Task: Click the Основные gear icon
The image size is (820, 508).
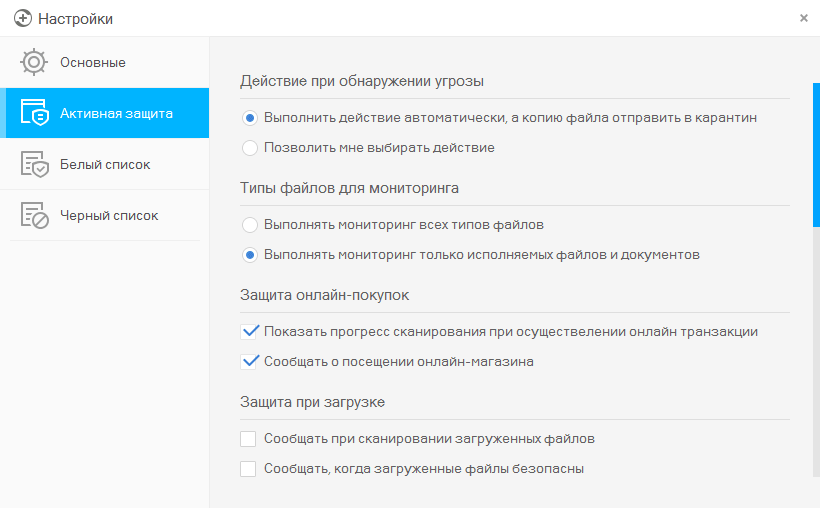Action: tap(34, 62)
